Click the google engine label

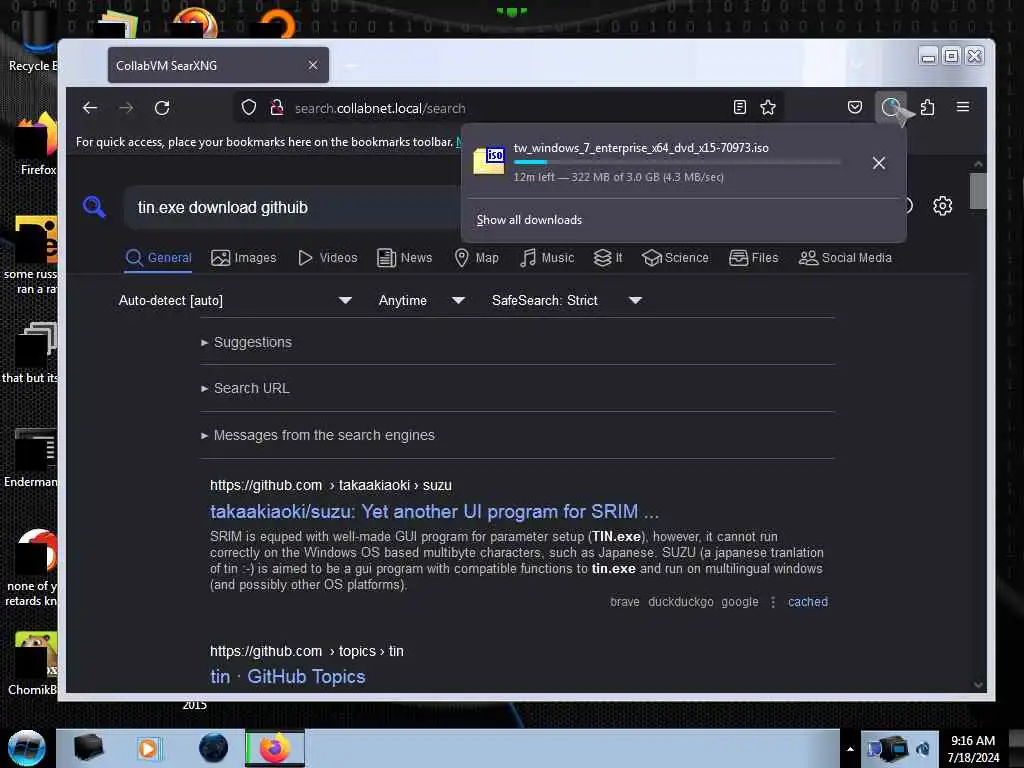click(x=740, y=602)
